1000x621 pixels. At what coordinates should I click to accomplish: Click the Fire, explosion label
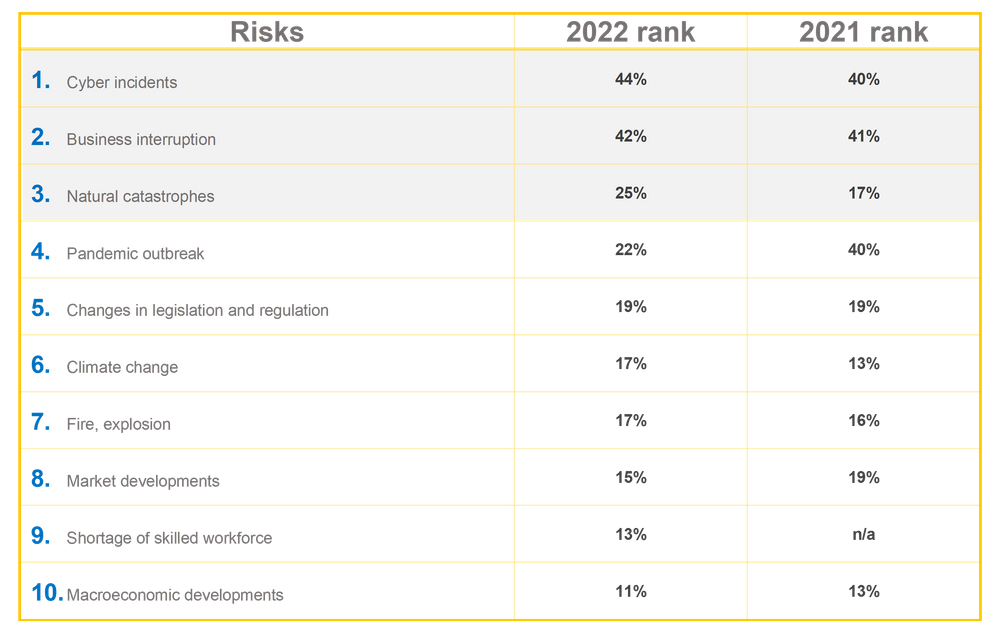pos(119,425)
